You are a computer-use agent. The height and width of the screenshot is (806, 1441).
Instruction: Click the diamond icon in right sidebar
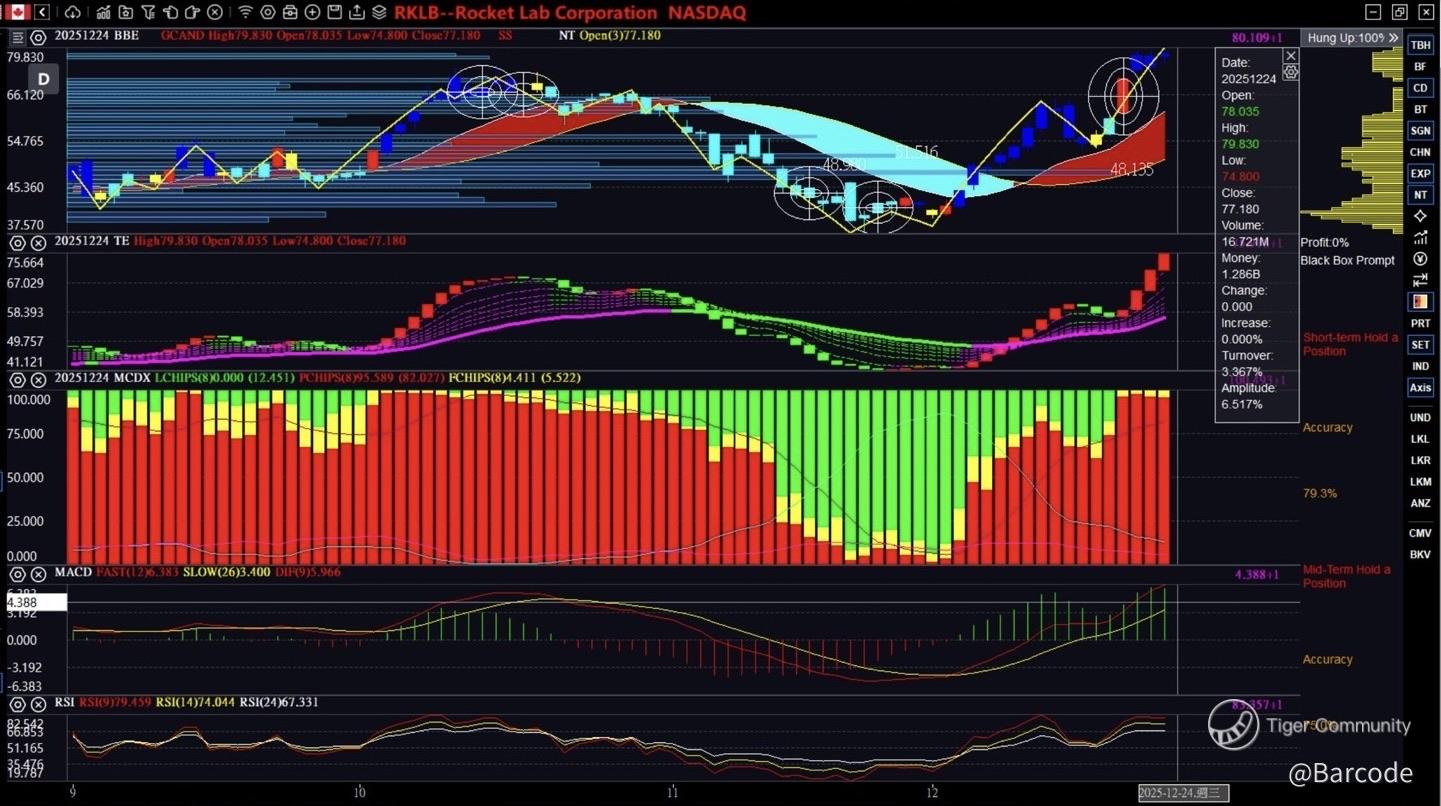1419,216
